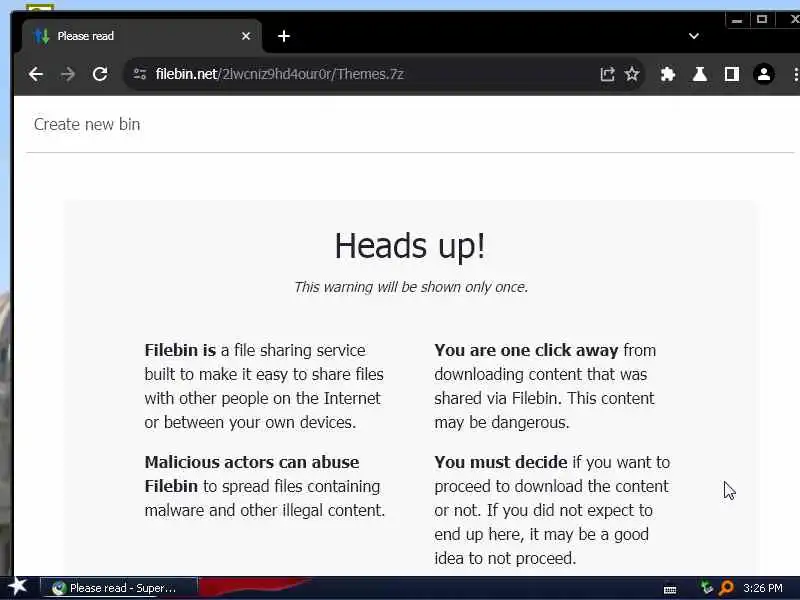Image resolution: width=800 pixels, height=600 pixels.
Task: Click the keyboard icon in system tray
Action: 670,590
